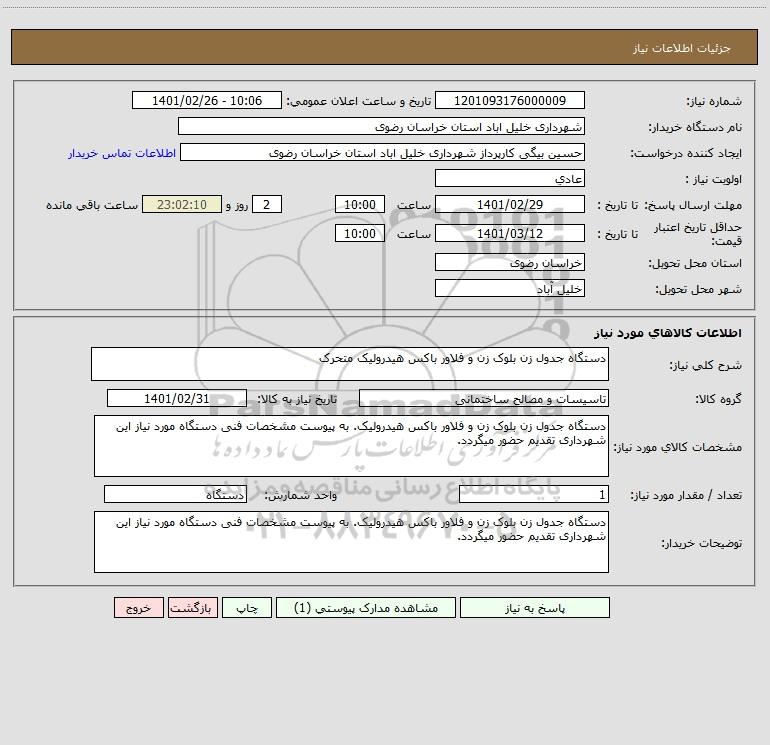
Task: Click the buyer name field شهرداری خلیل اباد
Action: (x=381, y=126)
